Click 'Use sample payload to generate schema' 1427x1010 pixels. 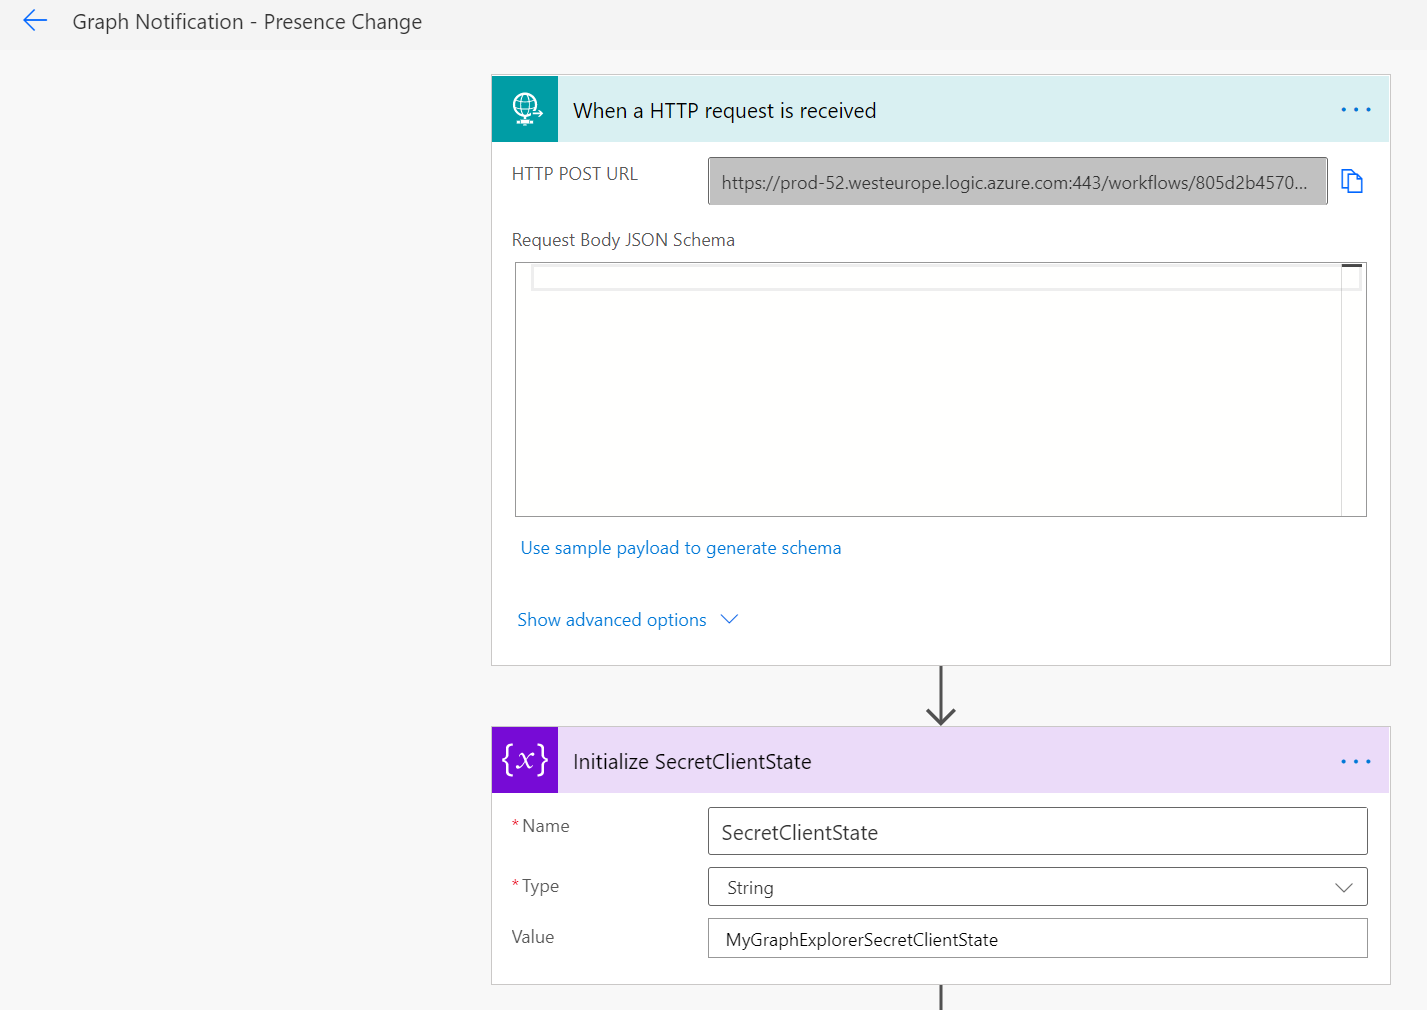coord(681,548)
